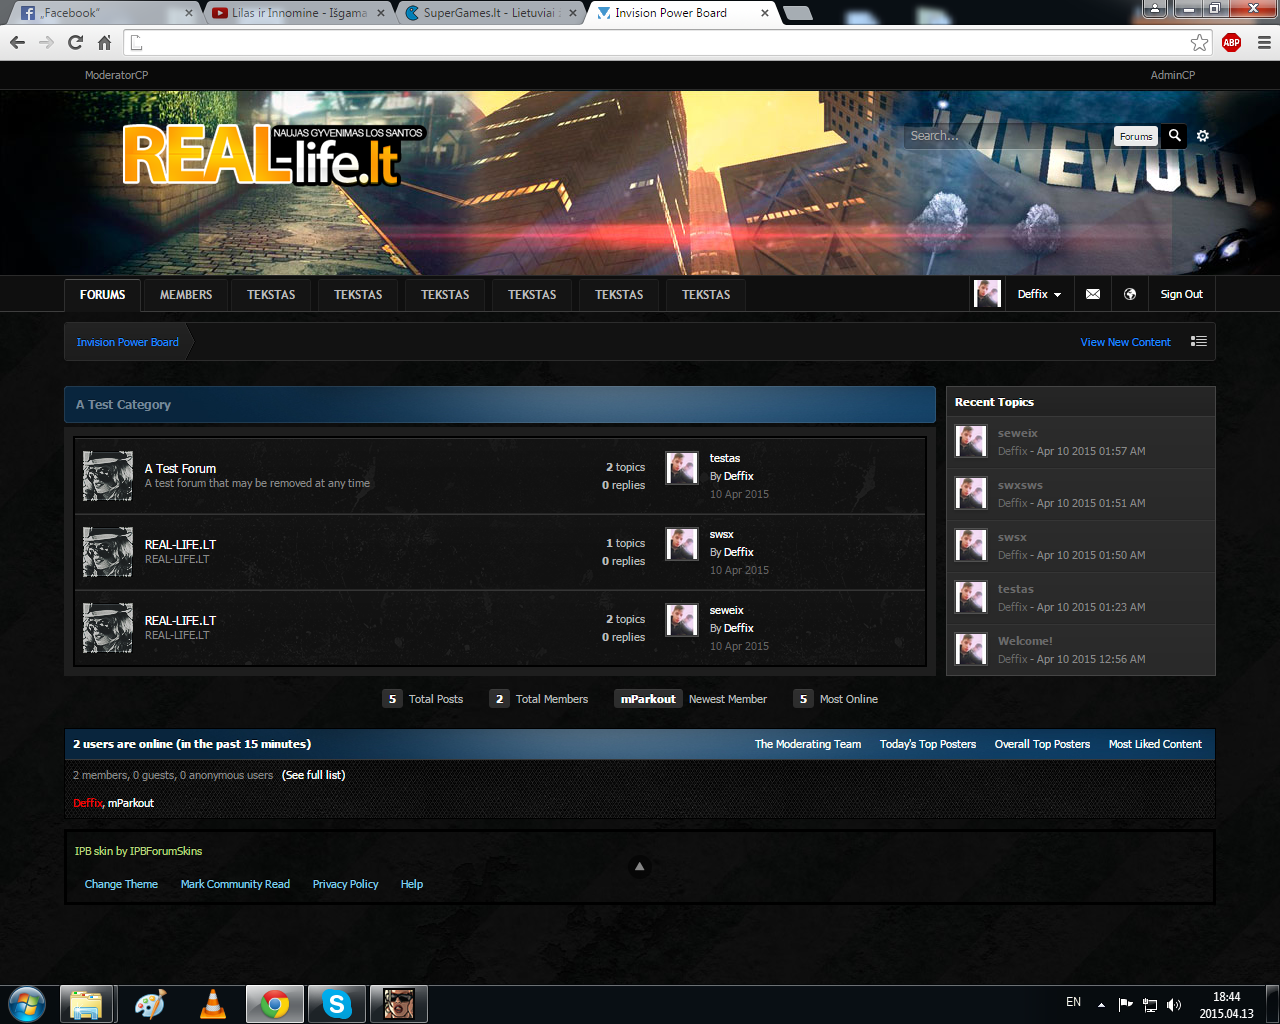The height and width of the screenshot is (1024, 1280).
Task: Select the FORUMS navigation tab
Action: click(103, 295)
